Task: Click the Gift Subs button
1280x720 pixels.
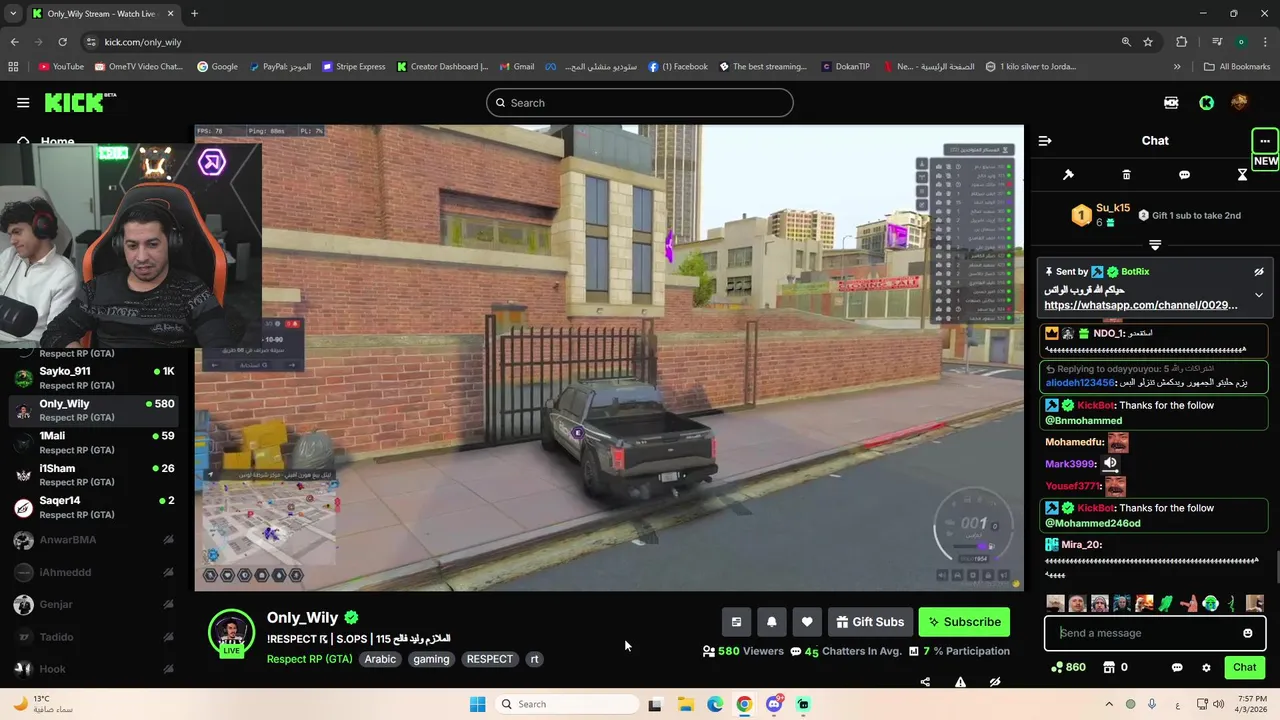Action: click(x=869, y=622)
